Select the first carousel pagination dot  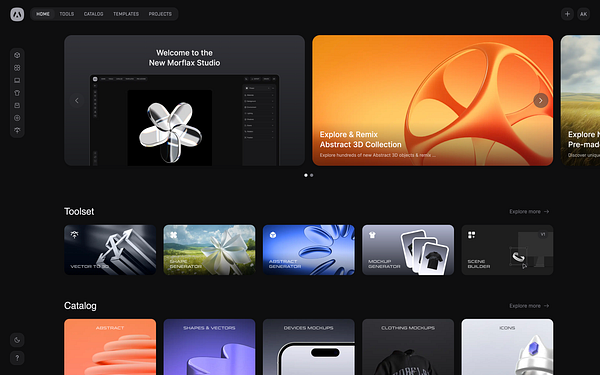(x=306, y=175)
